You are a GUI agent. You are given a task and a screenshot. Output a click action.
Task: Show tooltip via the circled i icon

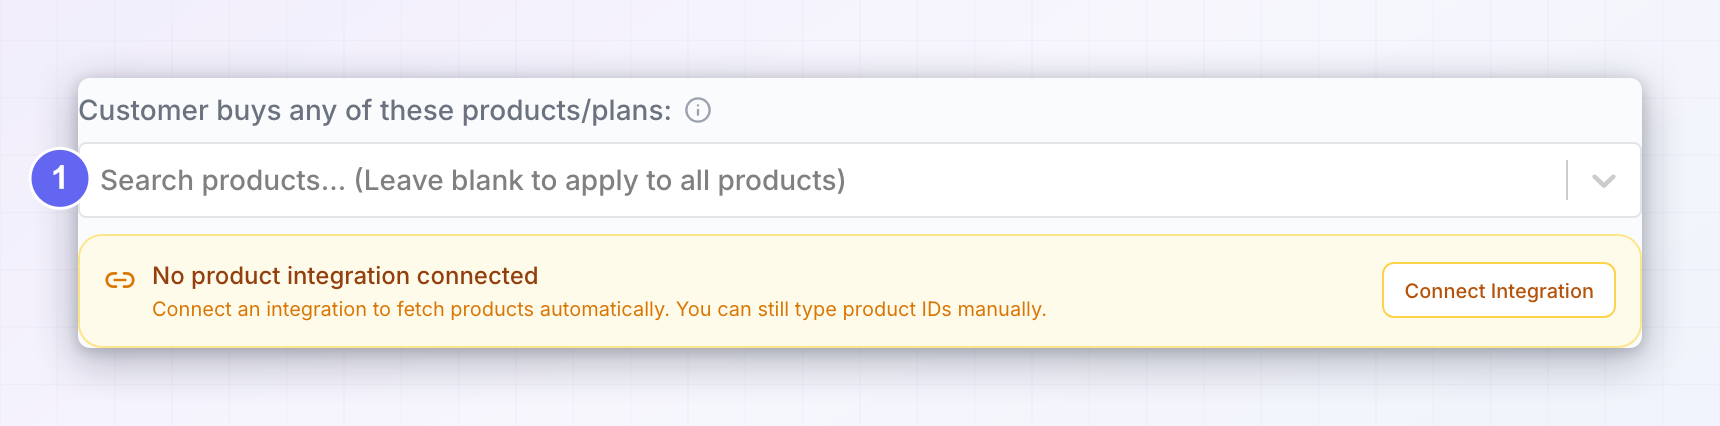click(x=698, y=110)
